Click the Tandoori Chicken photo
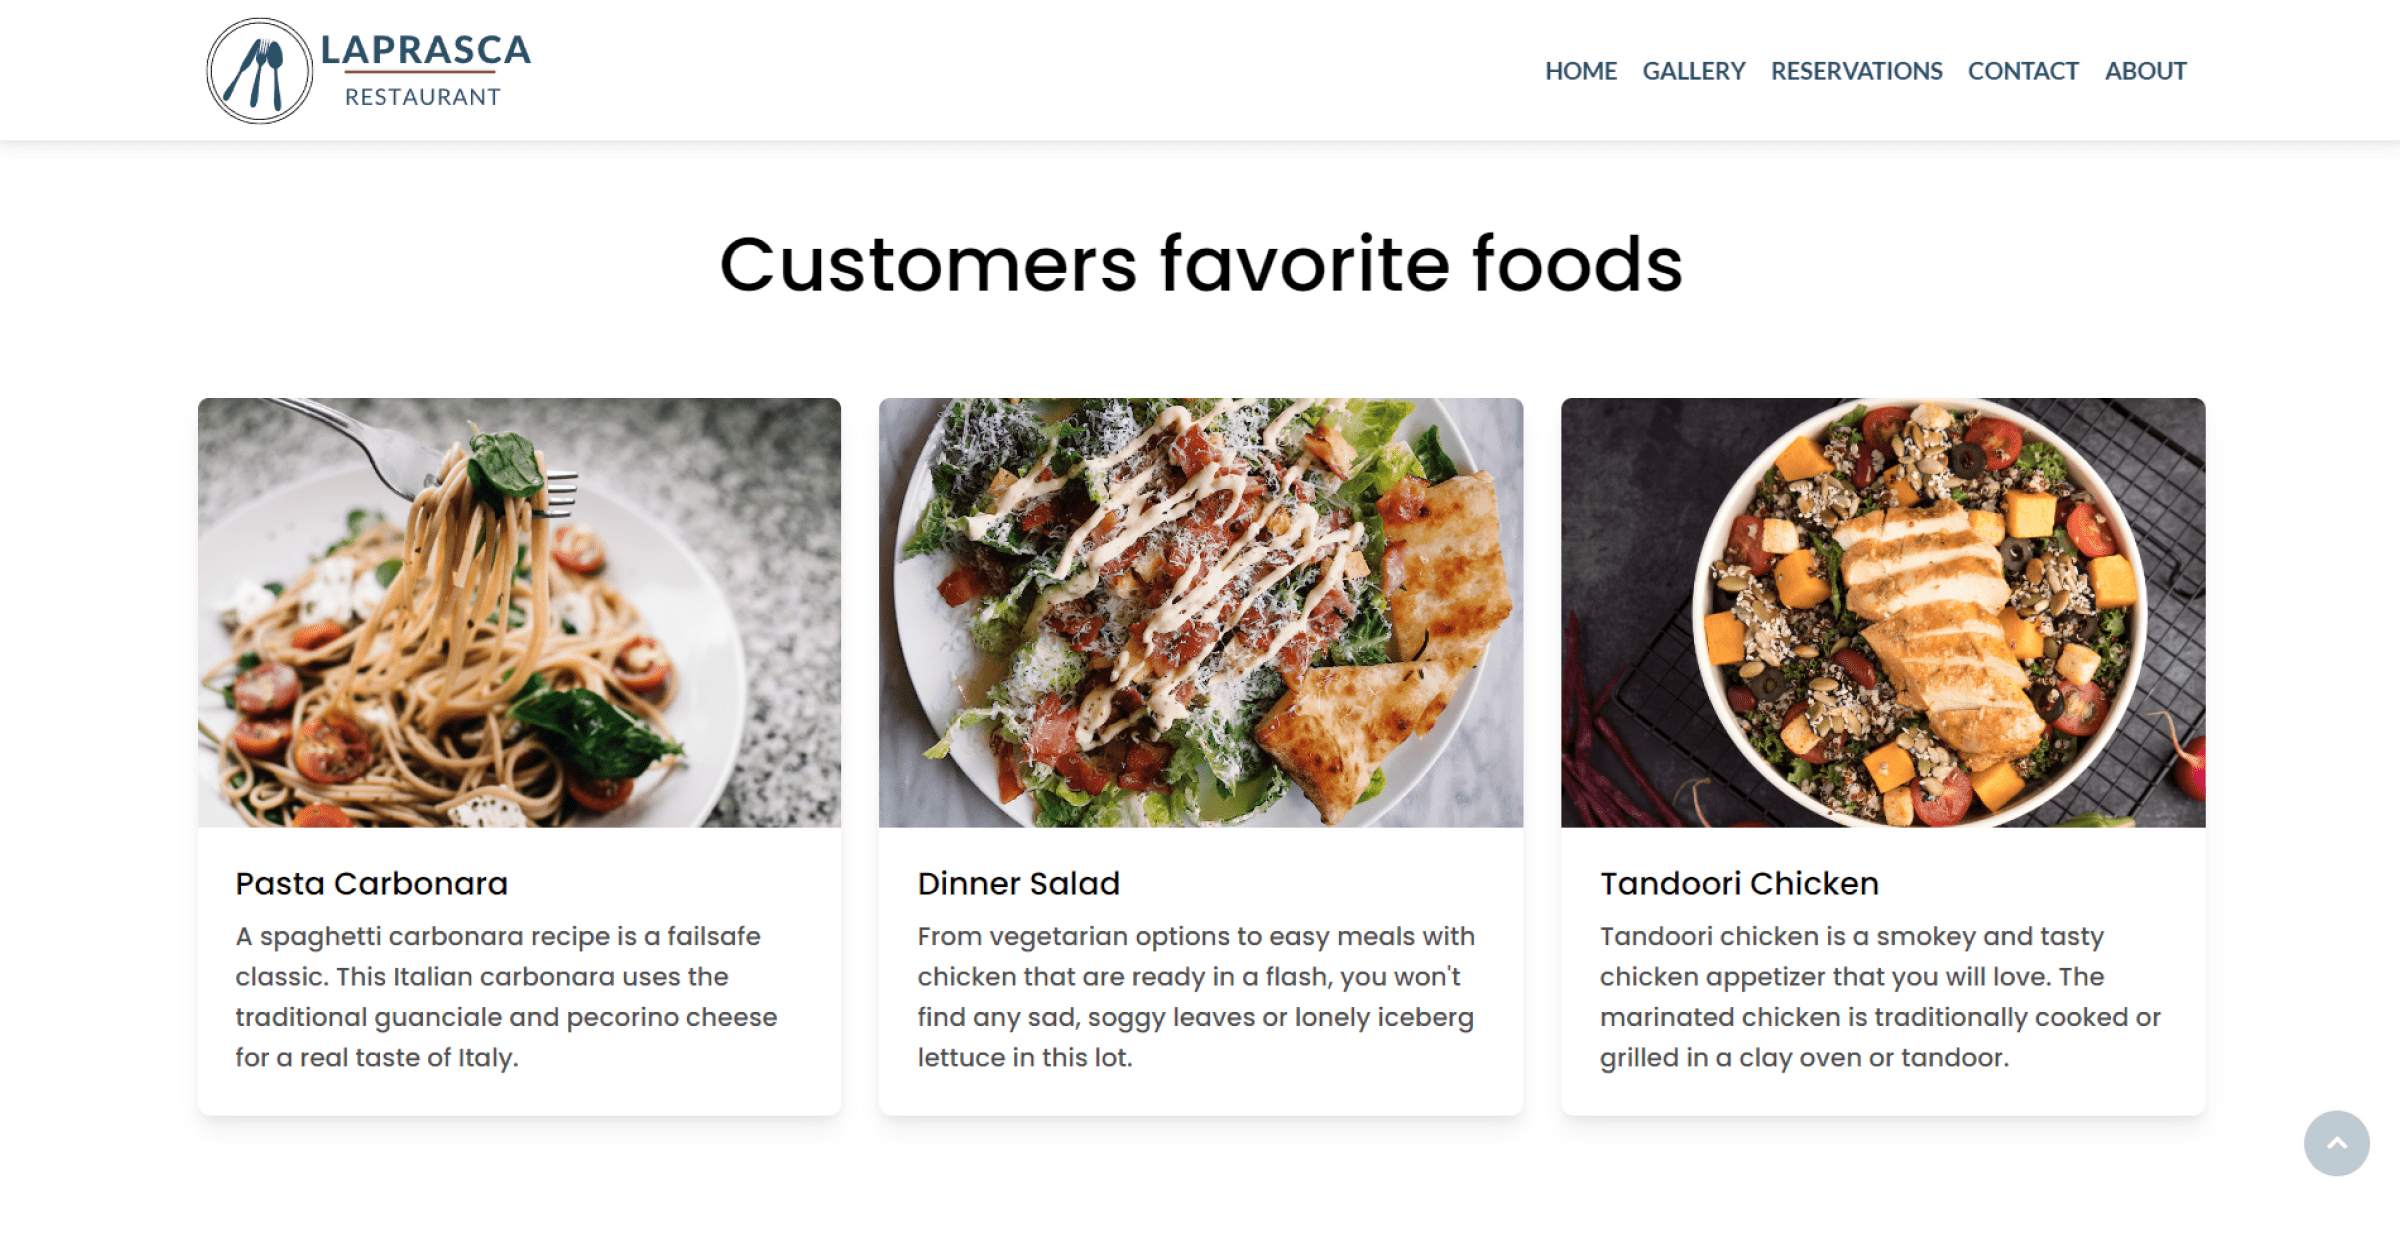2400x1242 pixels. pyautogui.click(x=1882, y=612)
